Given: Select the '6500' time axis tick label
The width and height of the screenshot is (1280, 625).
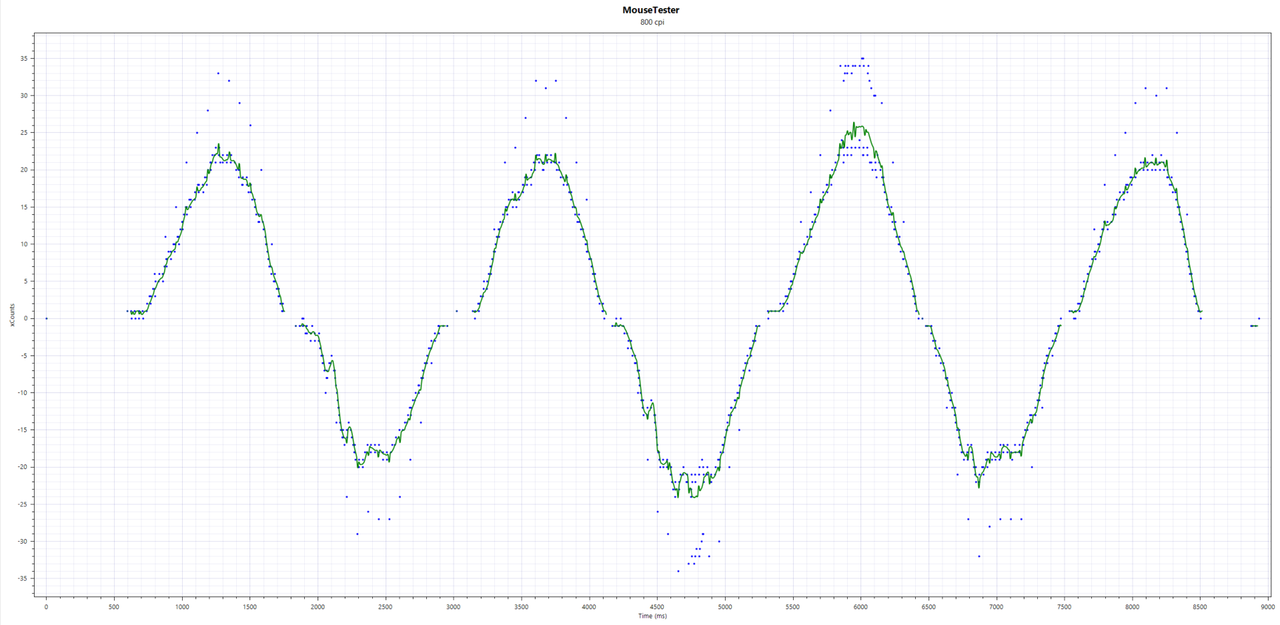Looking at the screenshot, I should pyautogui.click(x=929, y=606).
